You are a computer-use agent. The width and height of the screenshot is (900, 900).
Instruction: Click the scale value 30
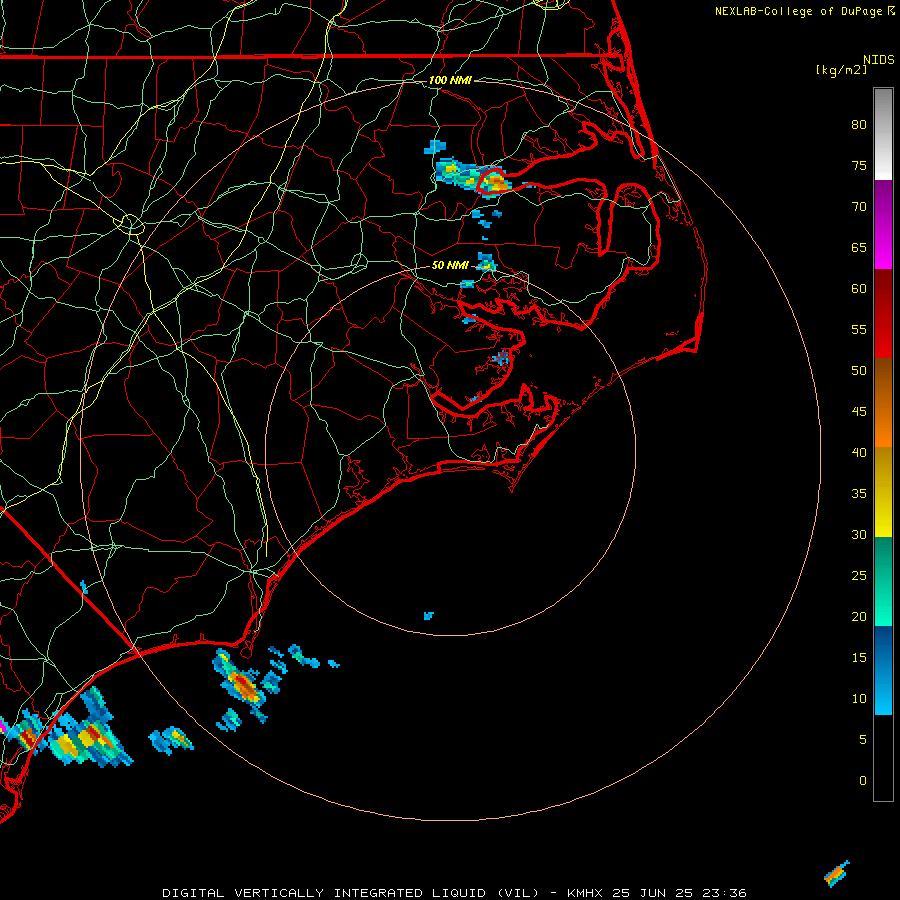[859, 534]
